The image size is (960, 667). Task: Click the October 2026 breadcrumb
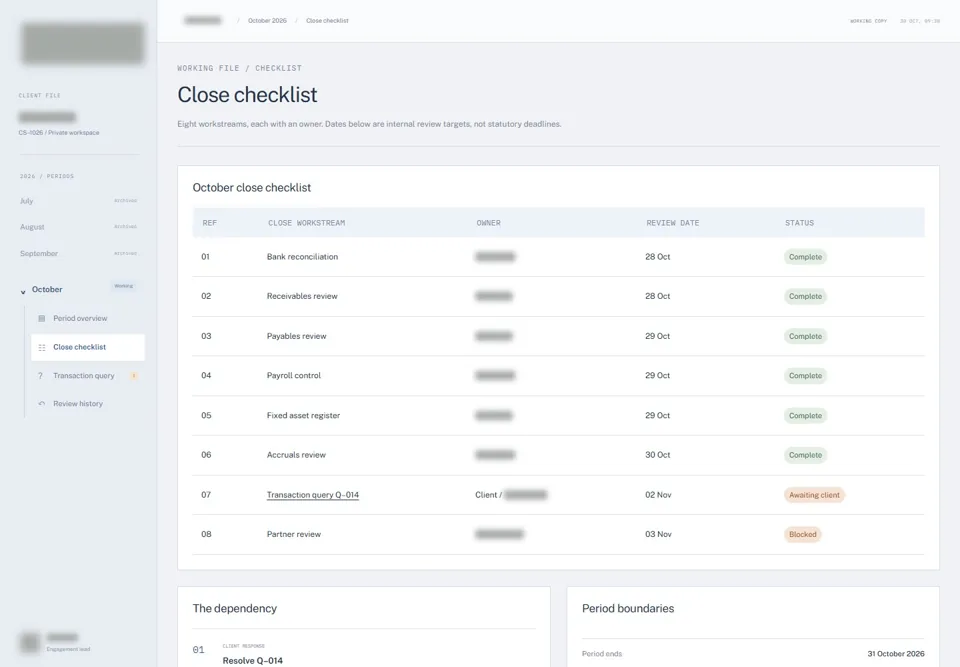[x=267, y=21]
